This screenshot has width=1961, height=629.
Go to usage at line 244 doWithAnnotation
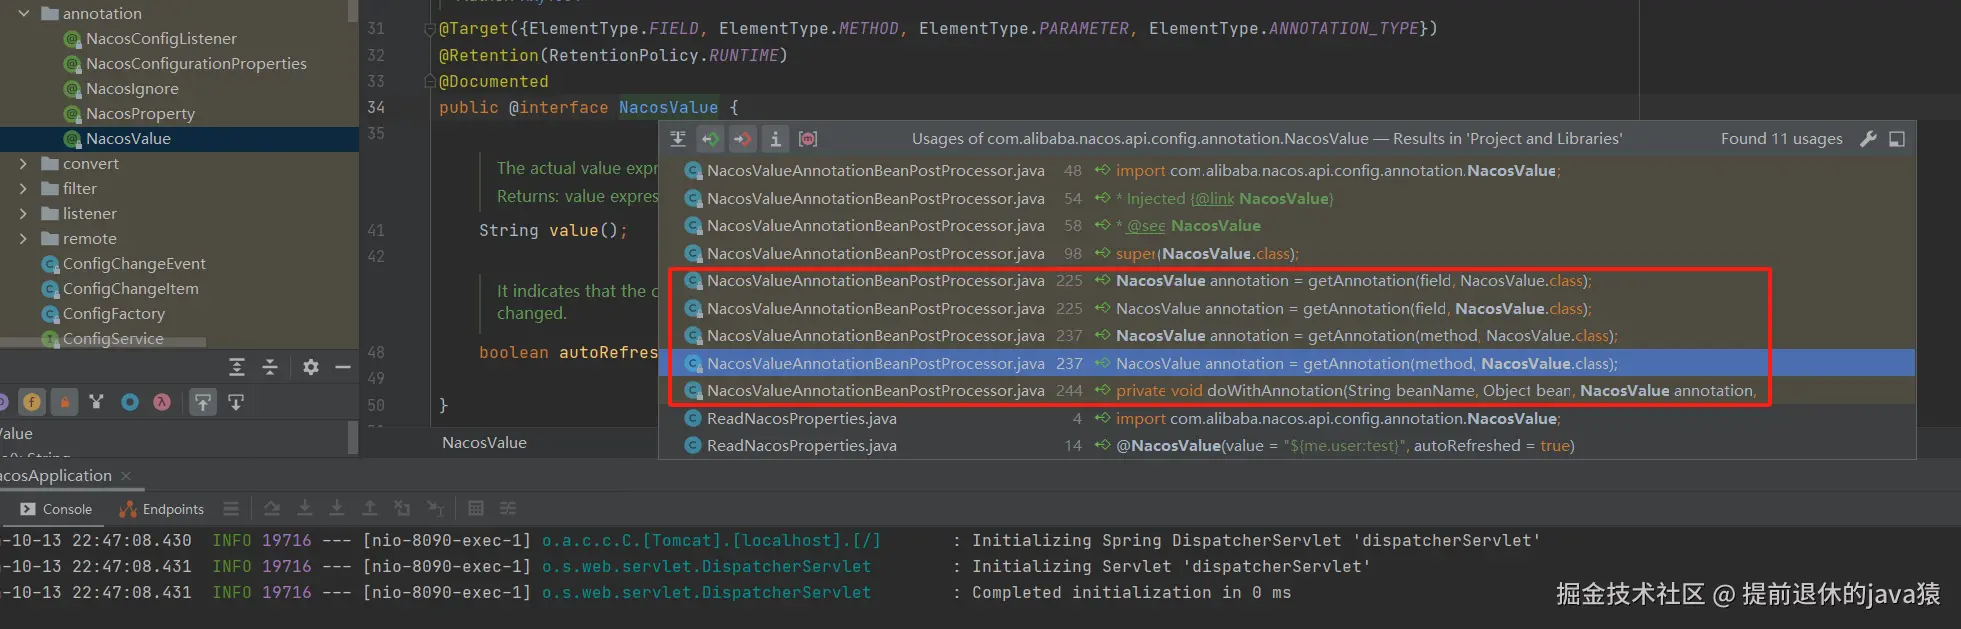point(1287,391)
